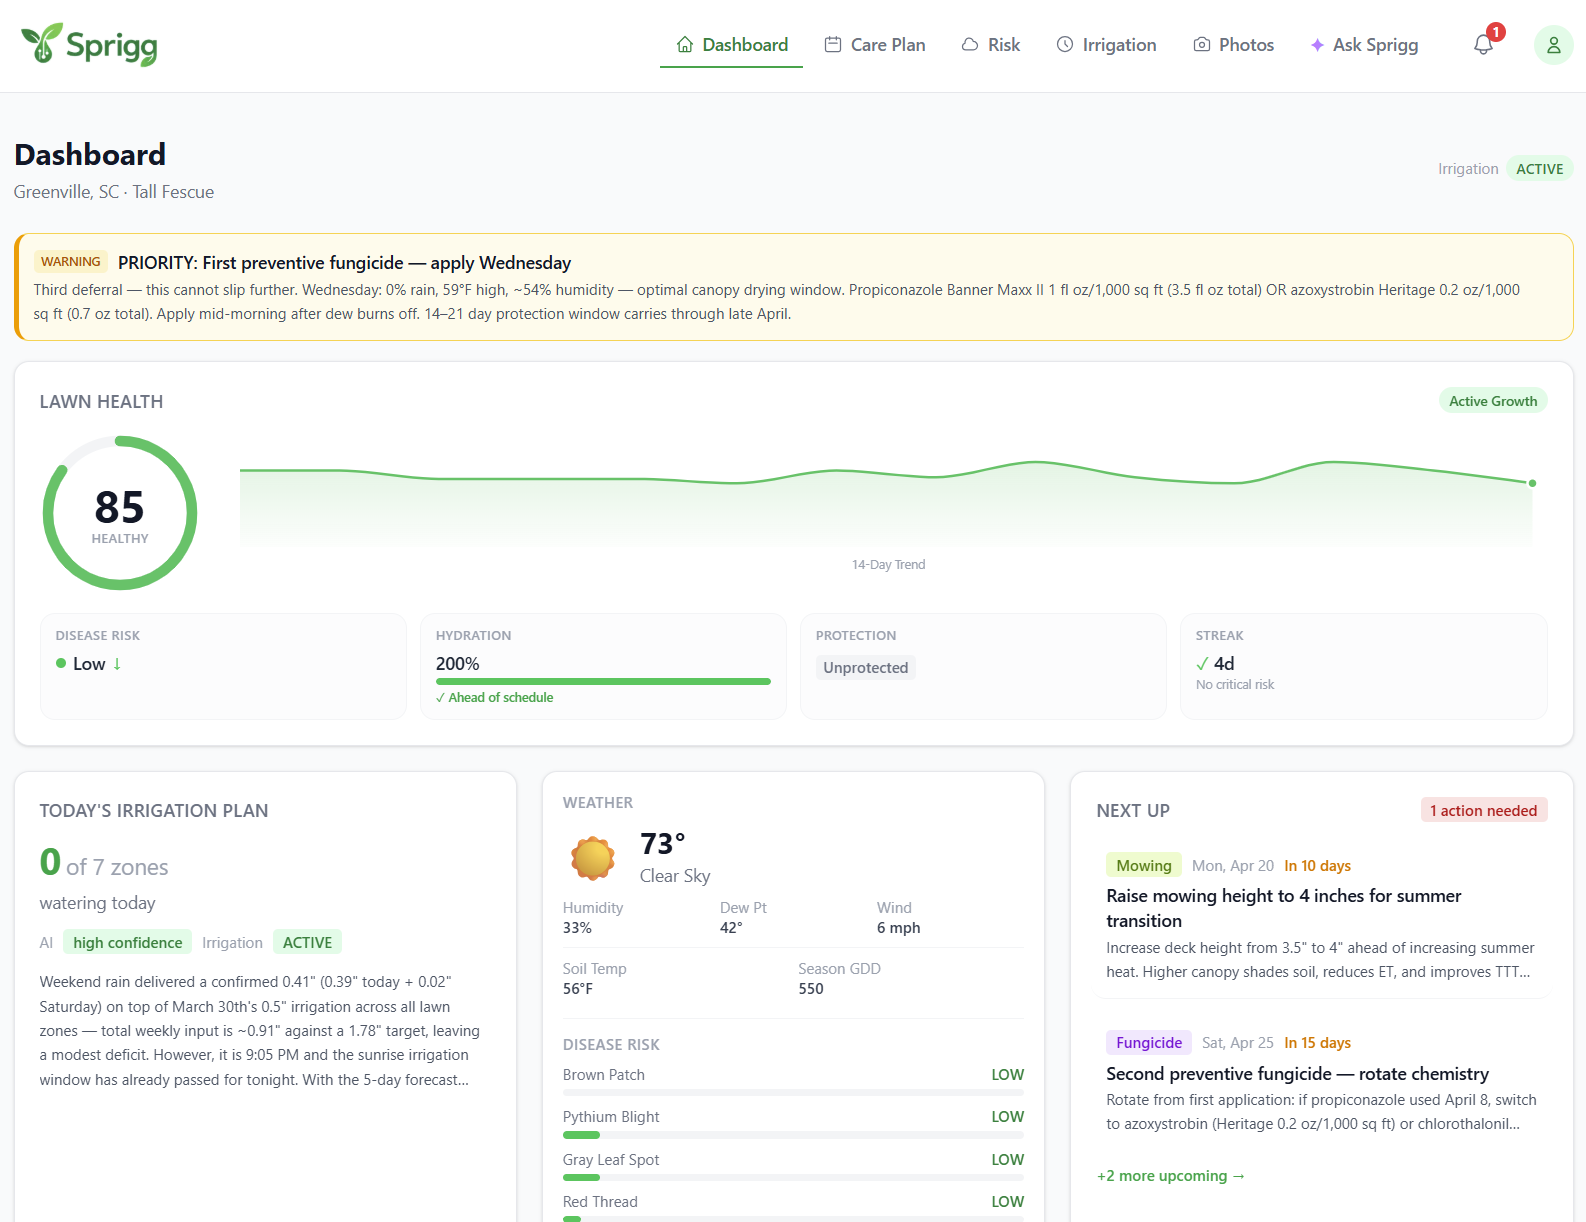
Task: Click the Disease Risk summary card
Action: (223, 666)
